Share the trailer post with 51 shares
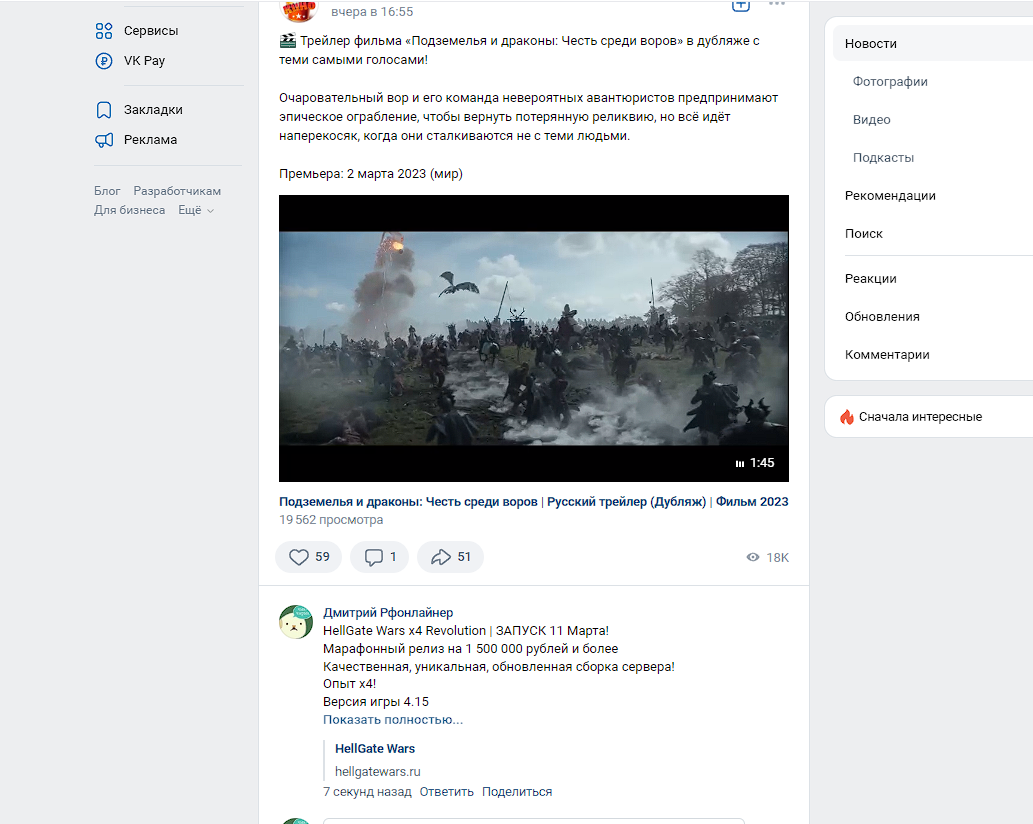The height and width of the screenshot is (824, 1033). [450, 557]
